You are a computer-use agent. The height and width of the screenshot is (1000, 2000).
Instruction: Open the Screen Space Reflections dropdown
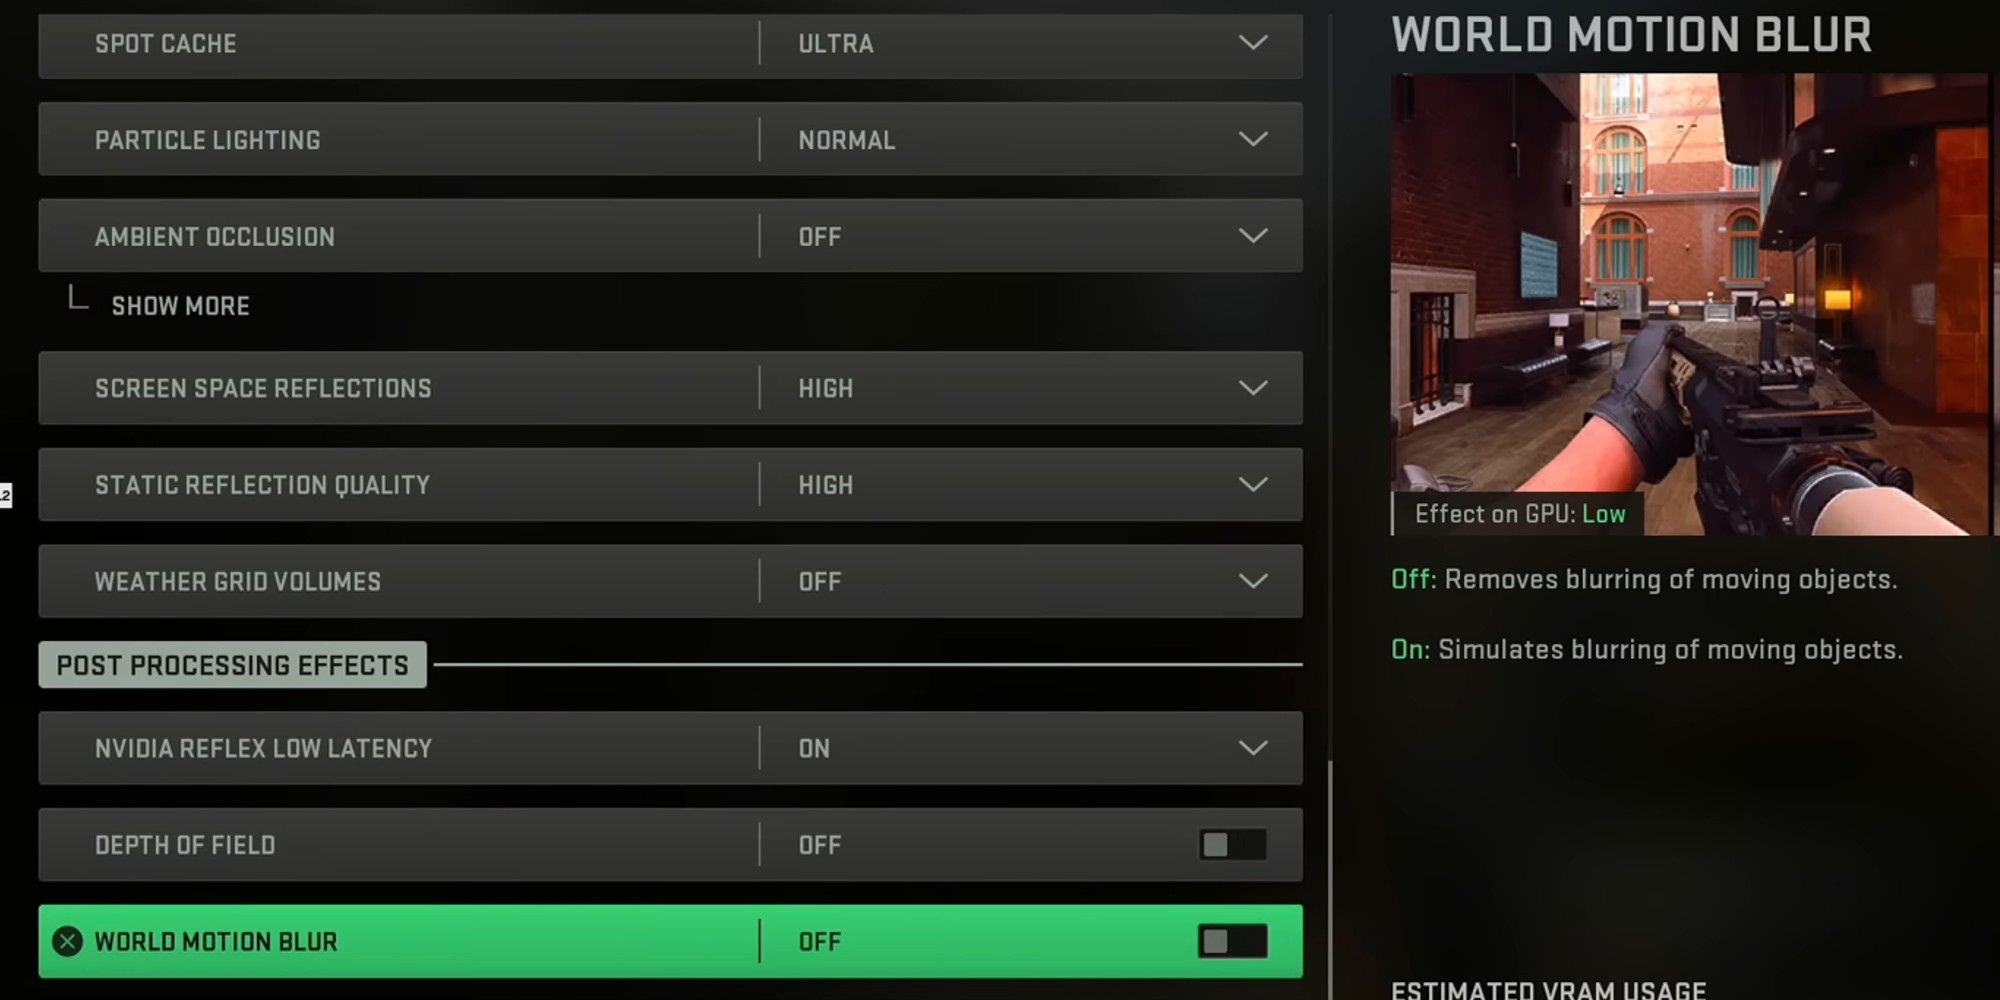tap(670, 388)
